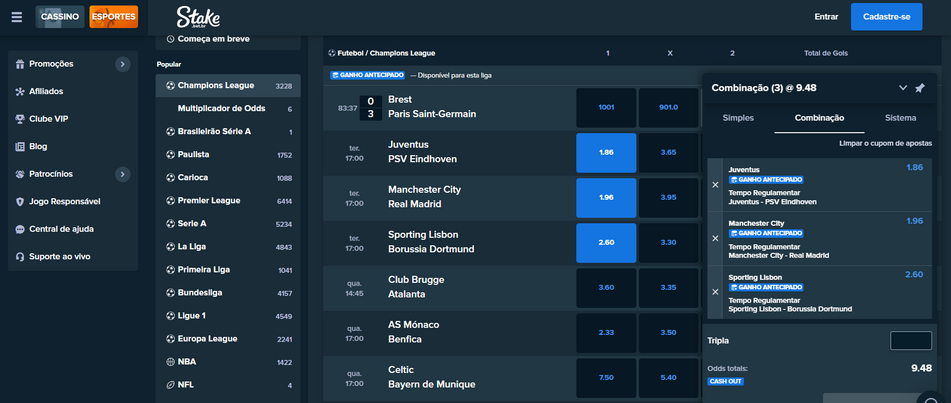The image size is (951, 403).
Task: Toggle Juventus 1.86 home win odds
Action: pos(606,152)
